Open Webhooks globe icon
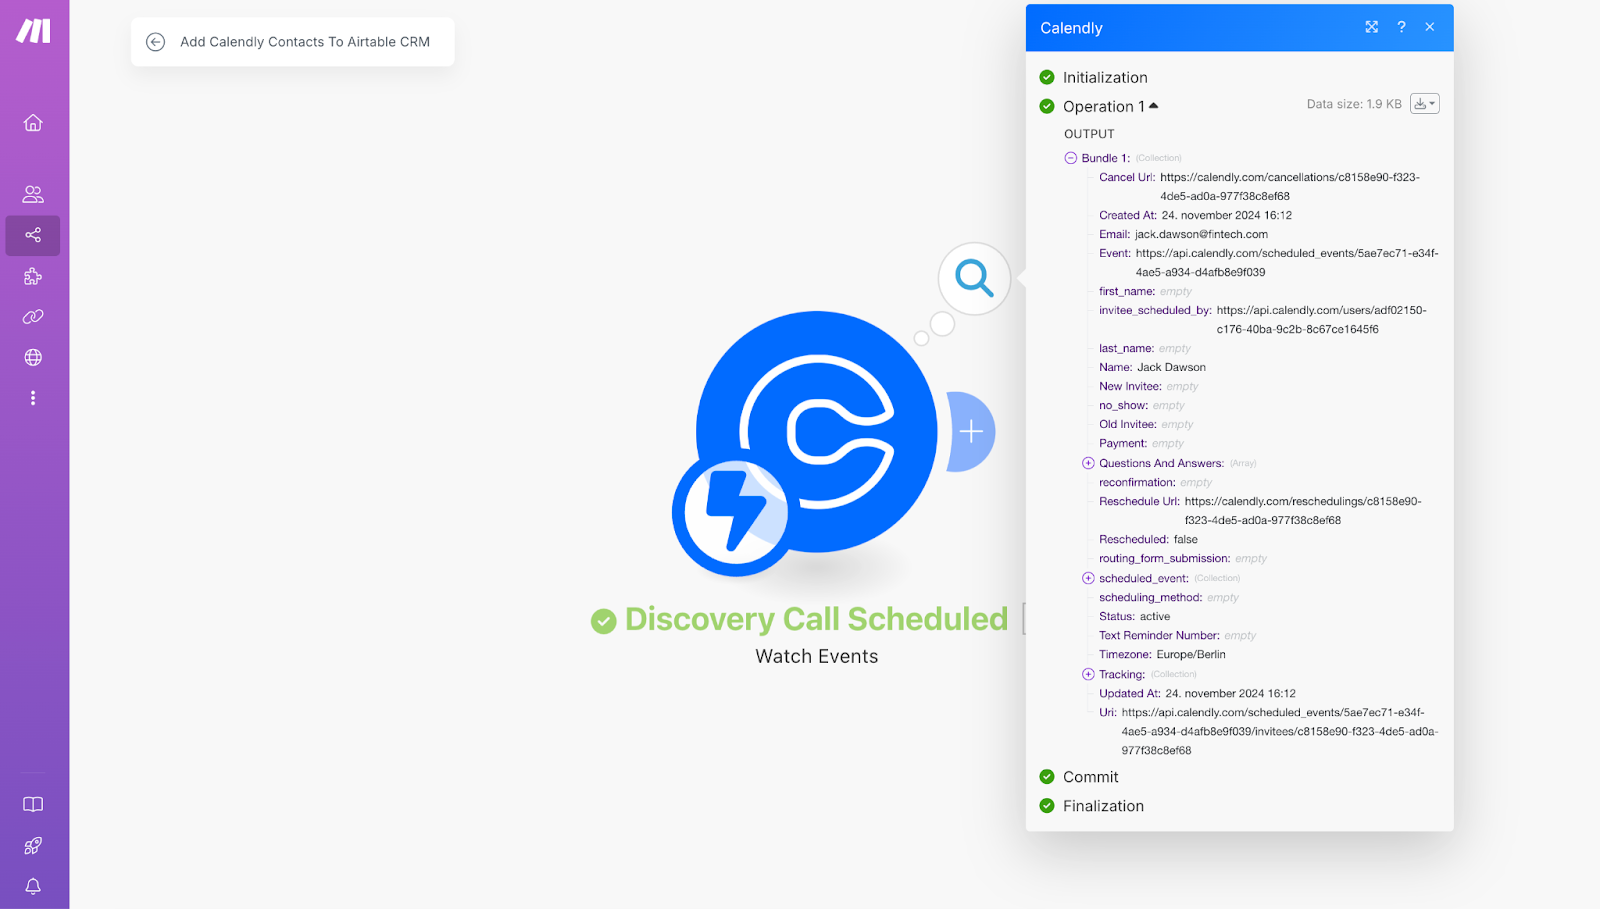 point(33,357)
